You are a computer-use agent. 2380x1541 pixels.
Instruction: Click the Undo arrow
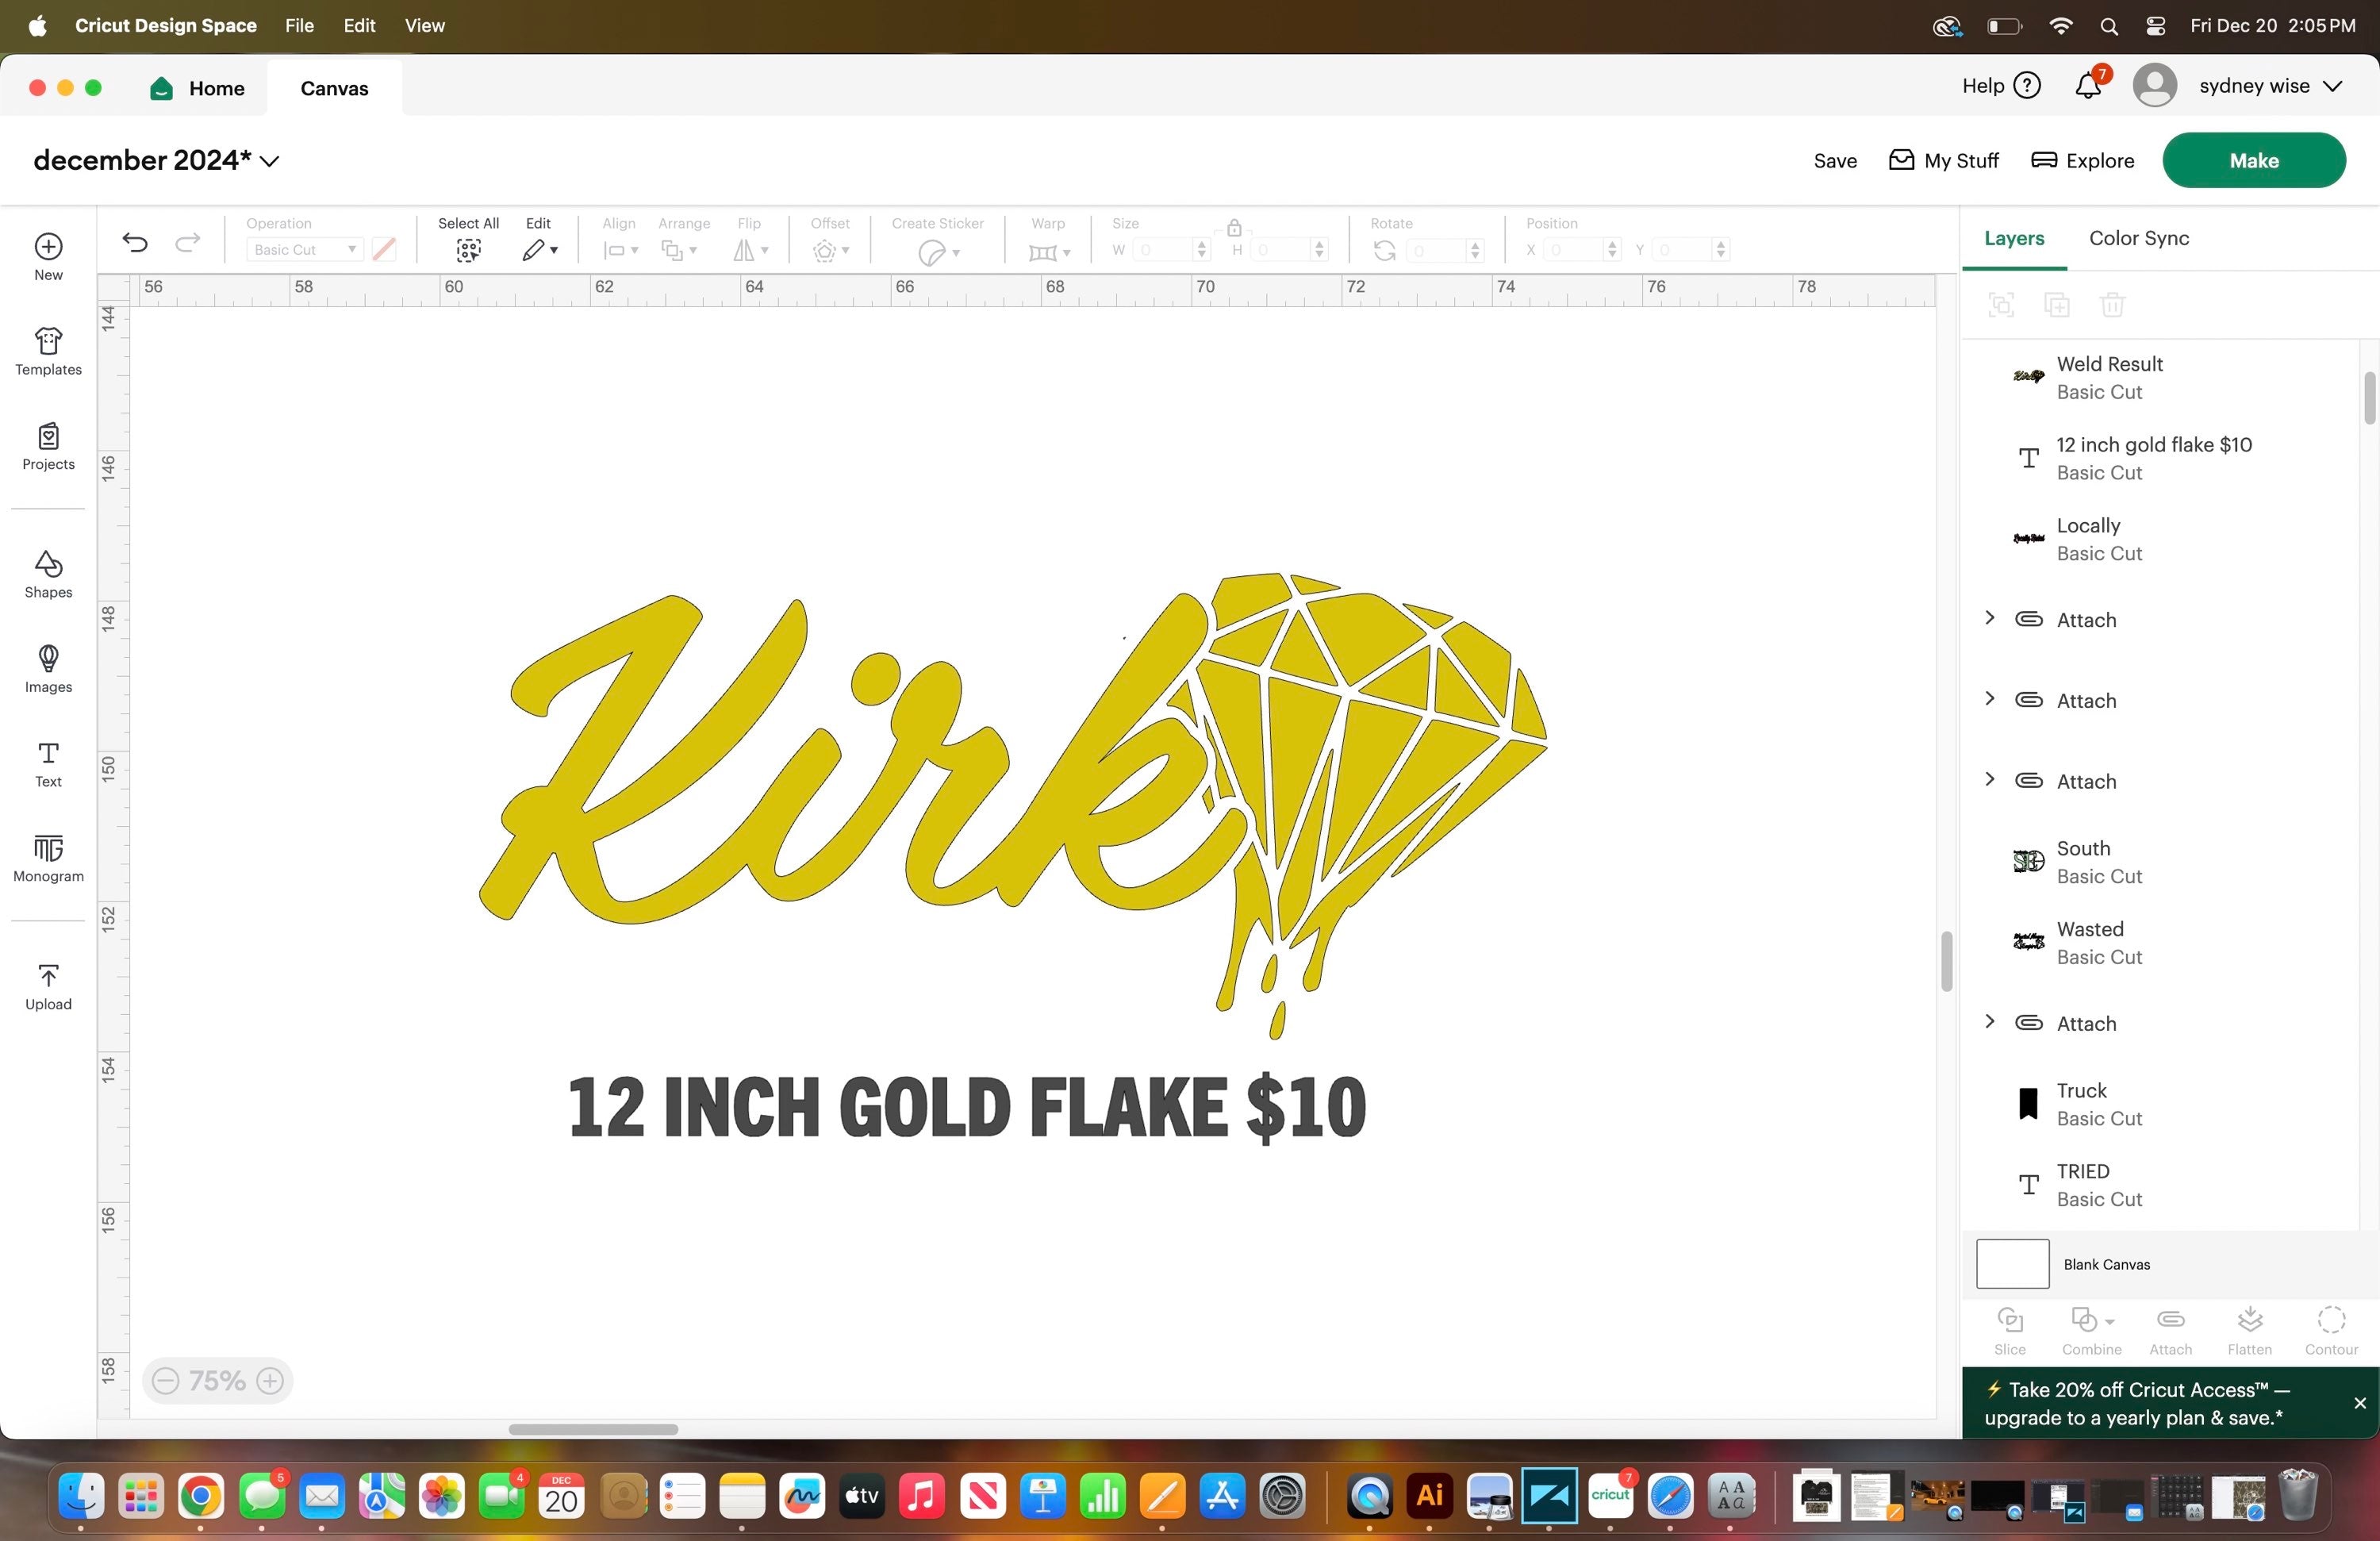point(135,242)
